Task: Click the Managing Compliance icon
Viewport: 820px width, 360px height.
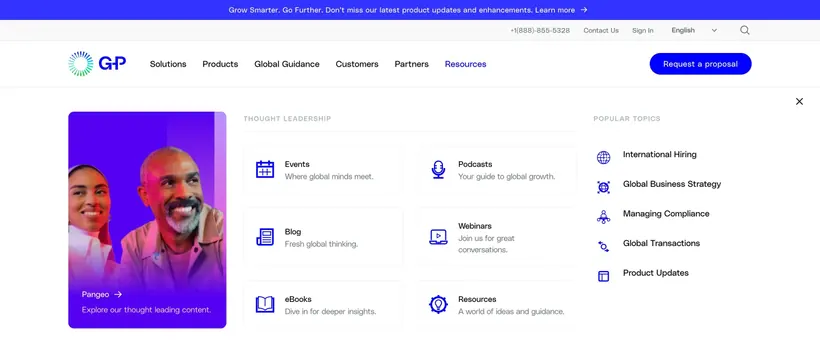Action: 603,217
